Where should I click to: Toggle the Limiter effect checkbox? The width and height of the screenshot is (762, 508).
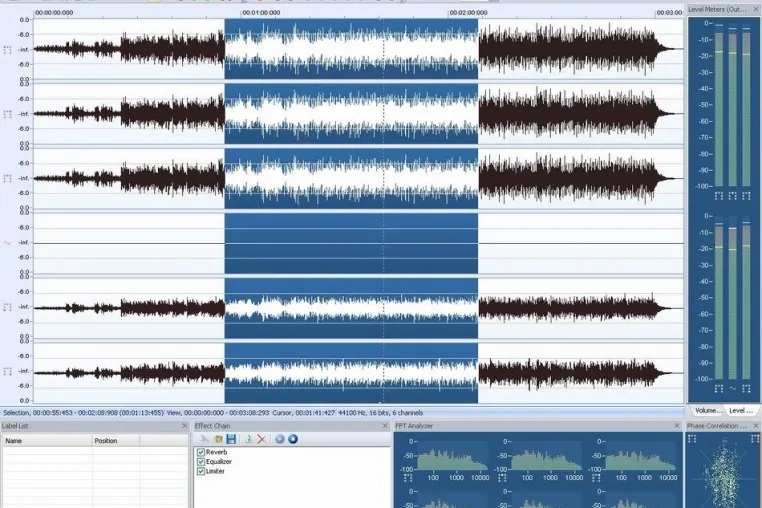201,471
